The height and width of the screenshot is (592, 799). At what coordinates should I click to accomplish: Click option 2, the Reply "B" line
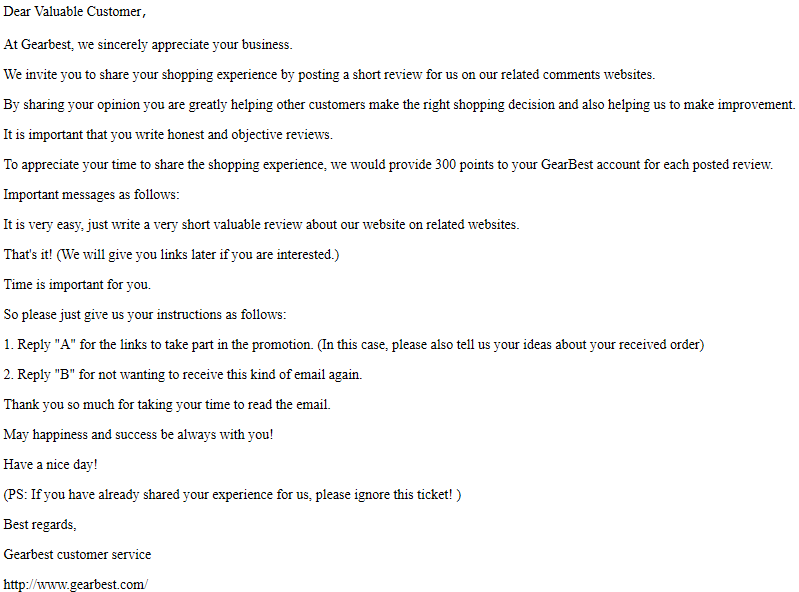coord(183,375)
